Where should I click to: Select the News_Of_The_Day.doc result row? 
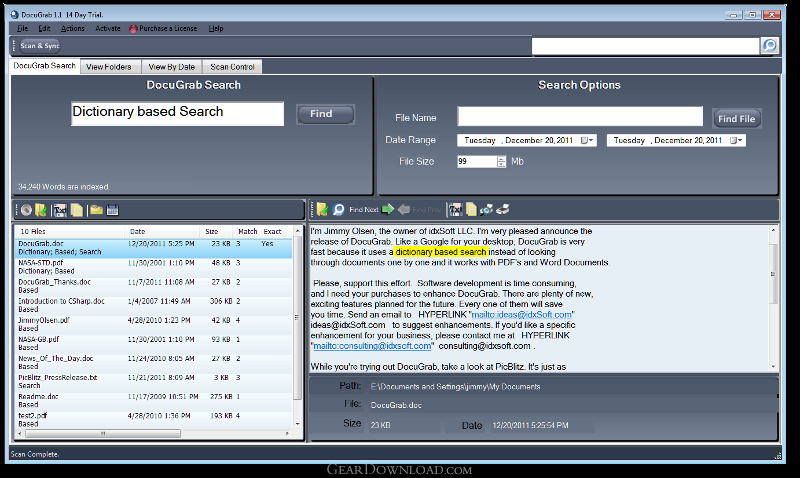(x=154, y=363)
